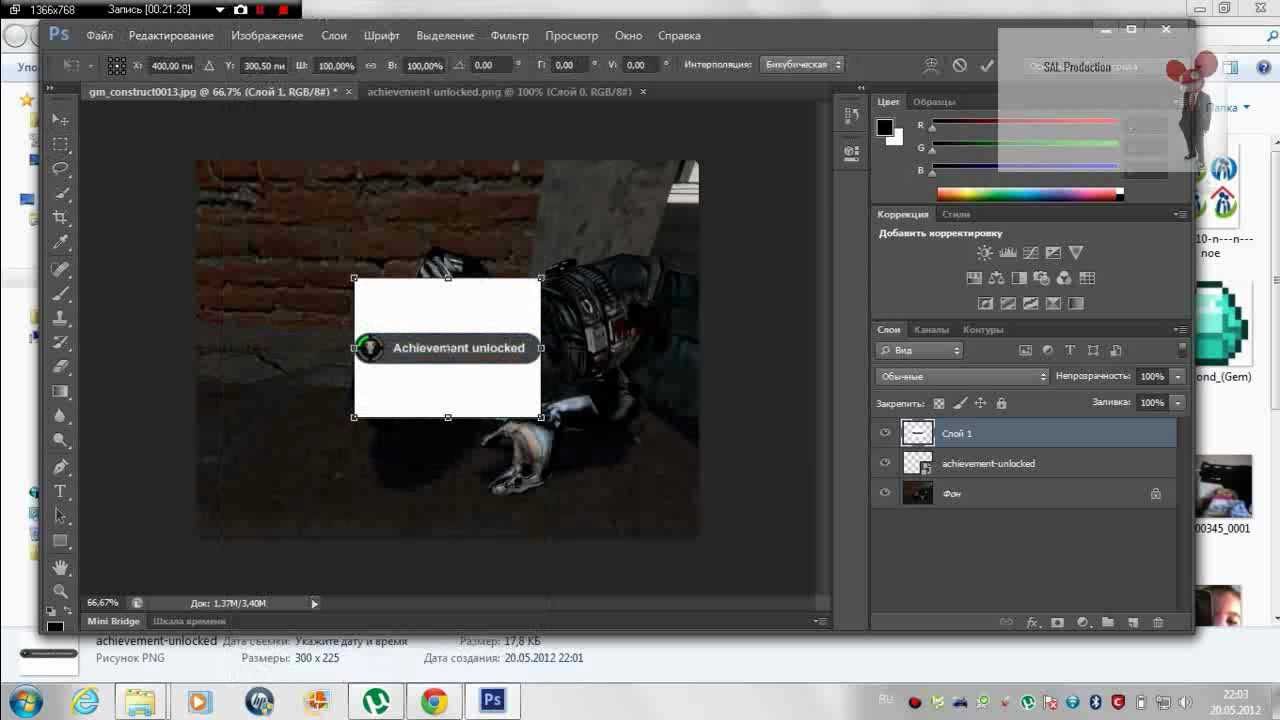Pick a color from the spectrum ramp
The width and height of the screenshot is (1280, 720).
pos(1030,194)
